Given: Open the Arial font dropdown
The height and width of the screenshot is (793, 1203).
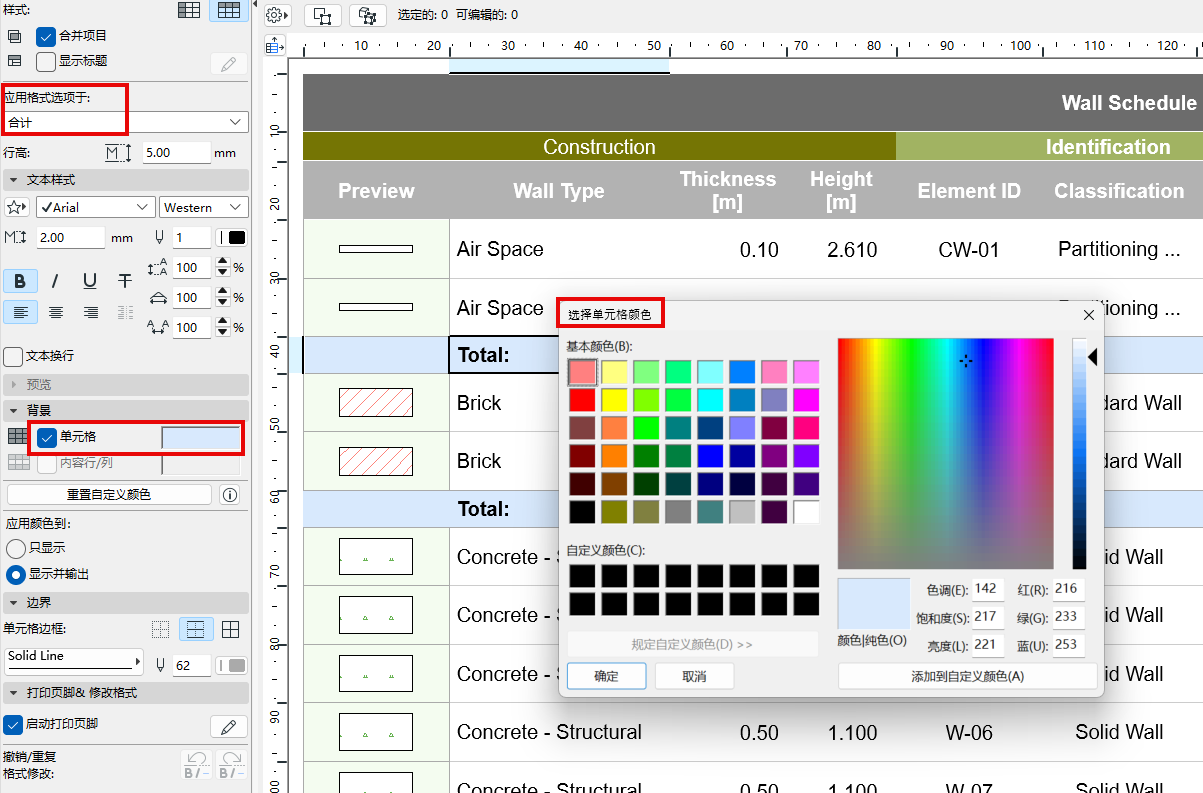Looking at the screenshot, I should pyautogui.click(x=95, y=207).
